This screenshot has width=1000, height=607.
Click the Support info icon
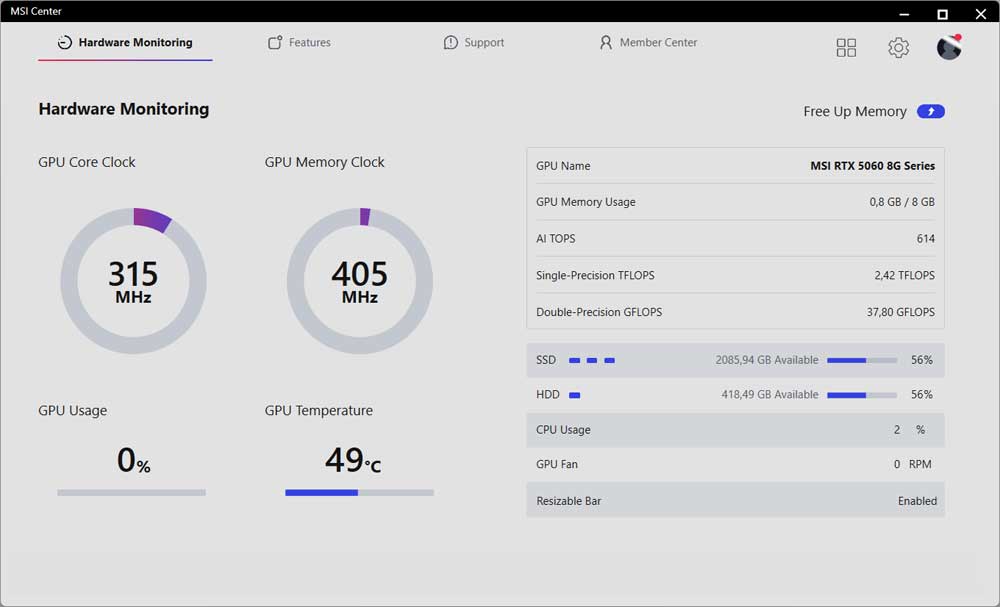point(449,42)
